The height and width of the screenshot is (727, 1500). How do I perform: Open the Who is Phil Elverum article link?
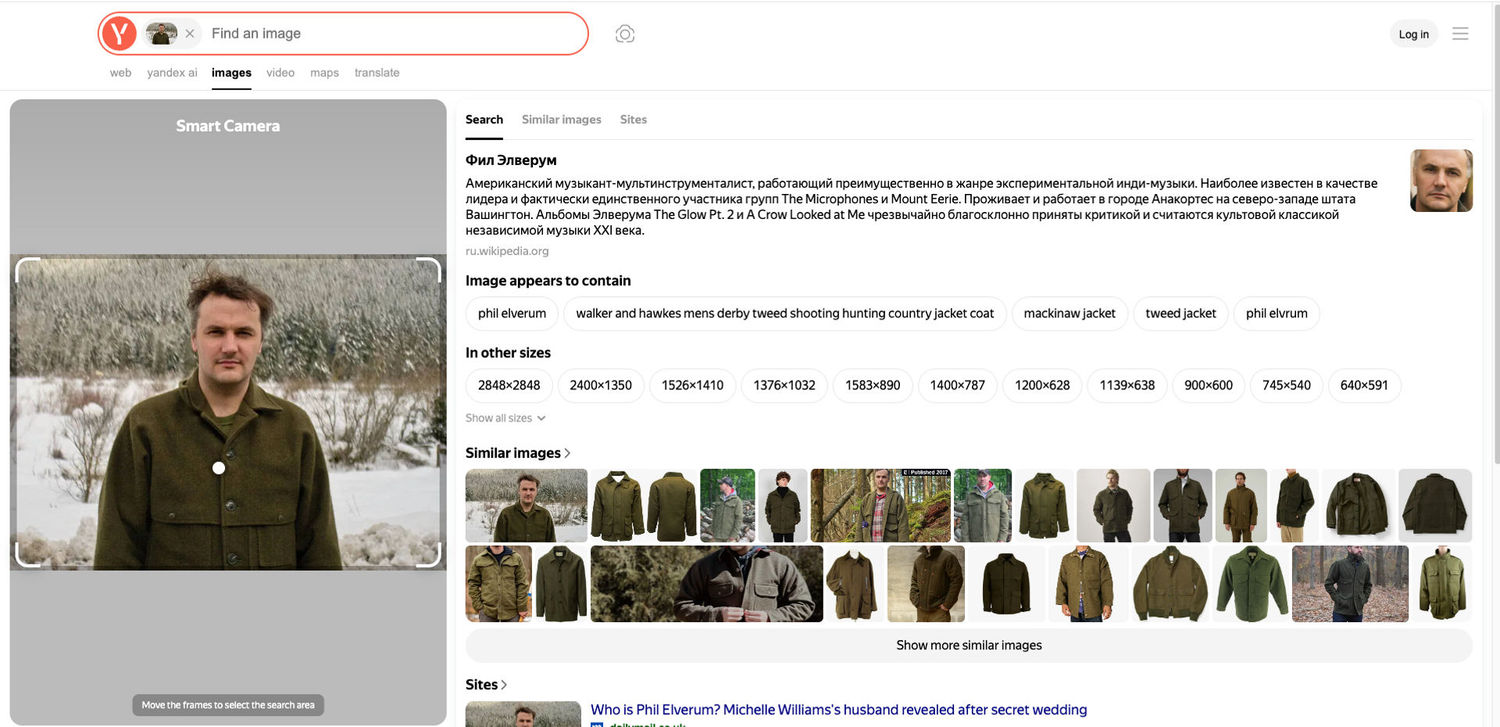839,710
